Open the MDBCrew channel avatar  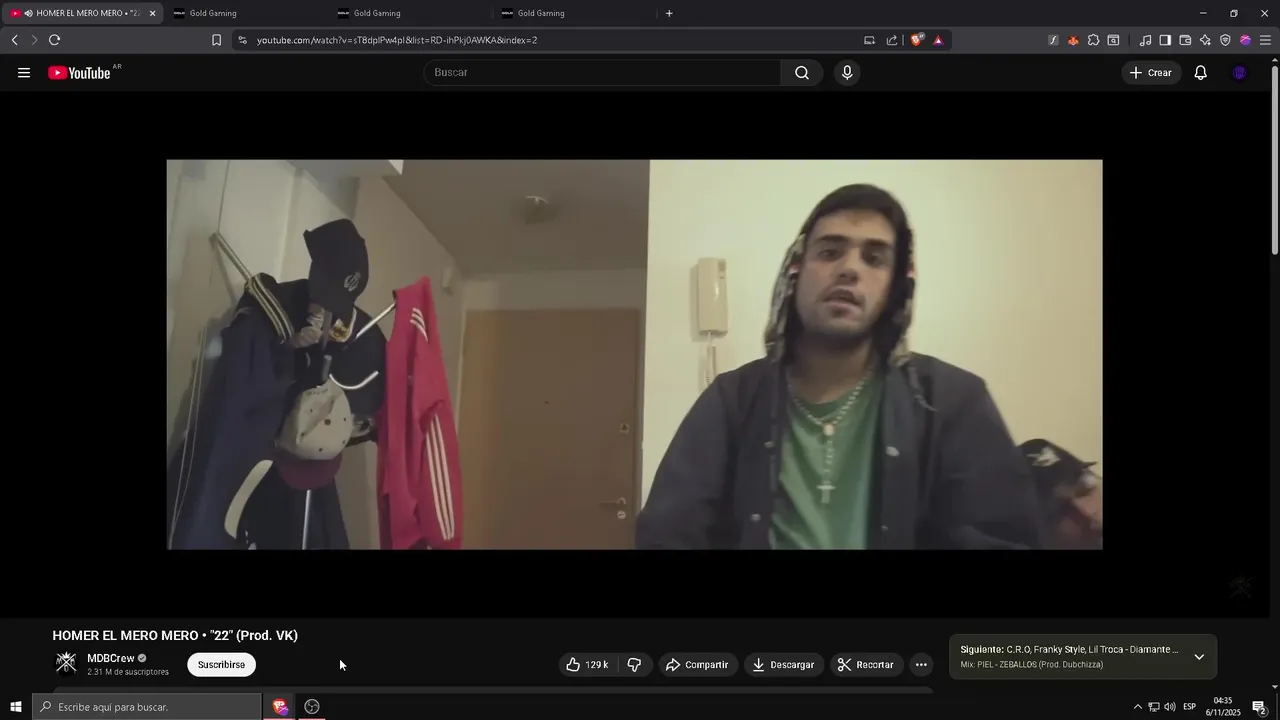tap(66, 664)
